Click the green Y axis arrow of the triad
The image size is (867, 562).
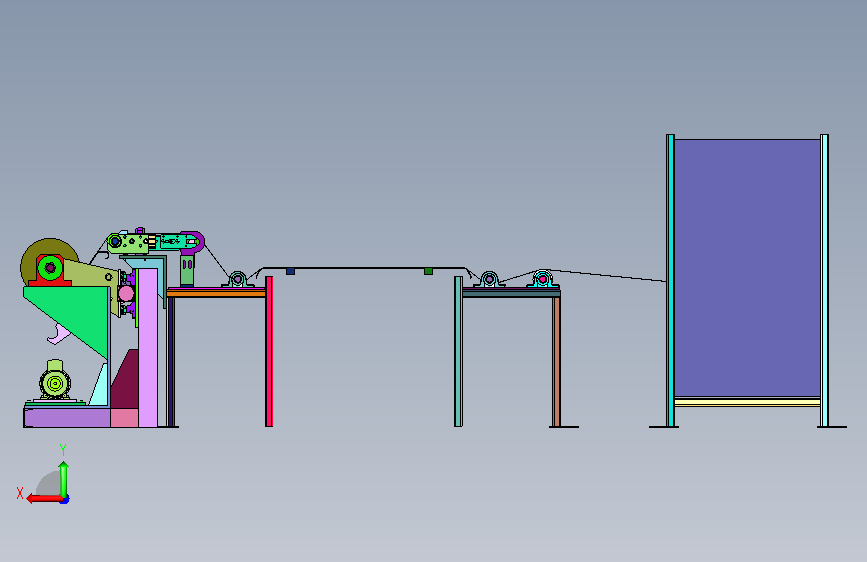(x=64, y=480)
